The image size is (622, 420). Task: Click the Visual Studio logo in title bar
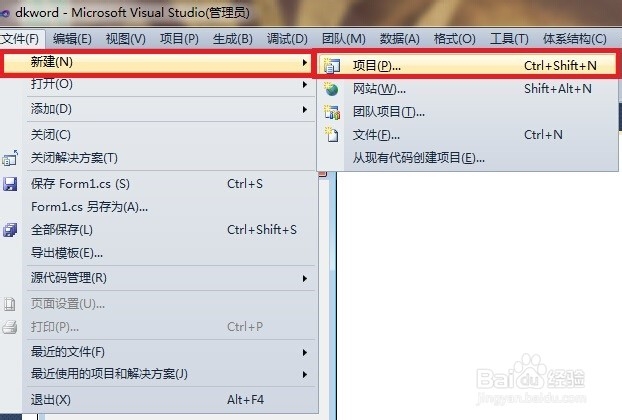point(4,13)
